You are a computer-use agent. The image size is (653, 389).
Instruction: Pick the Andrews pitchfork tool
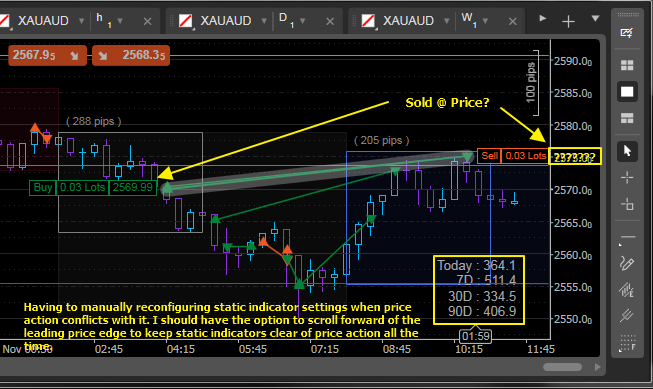click(x=627, y=315)
